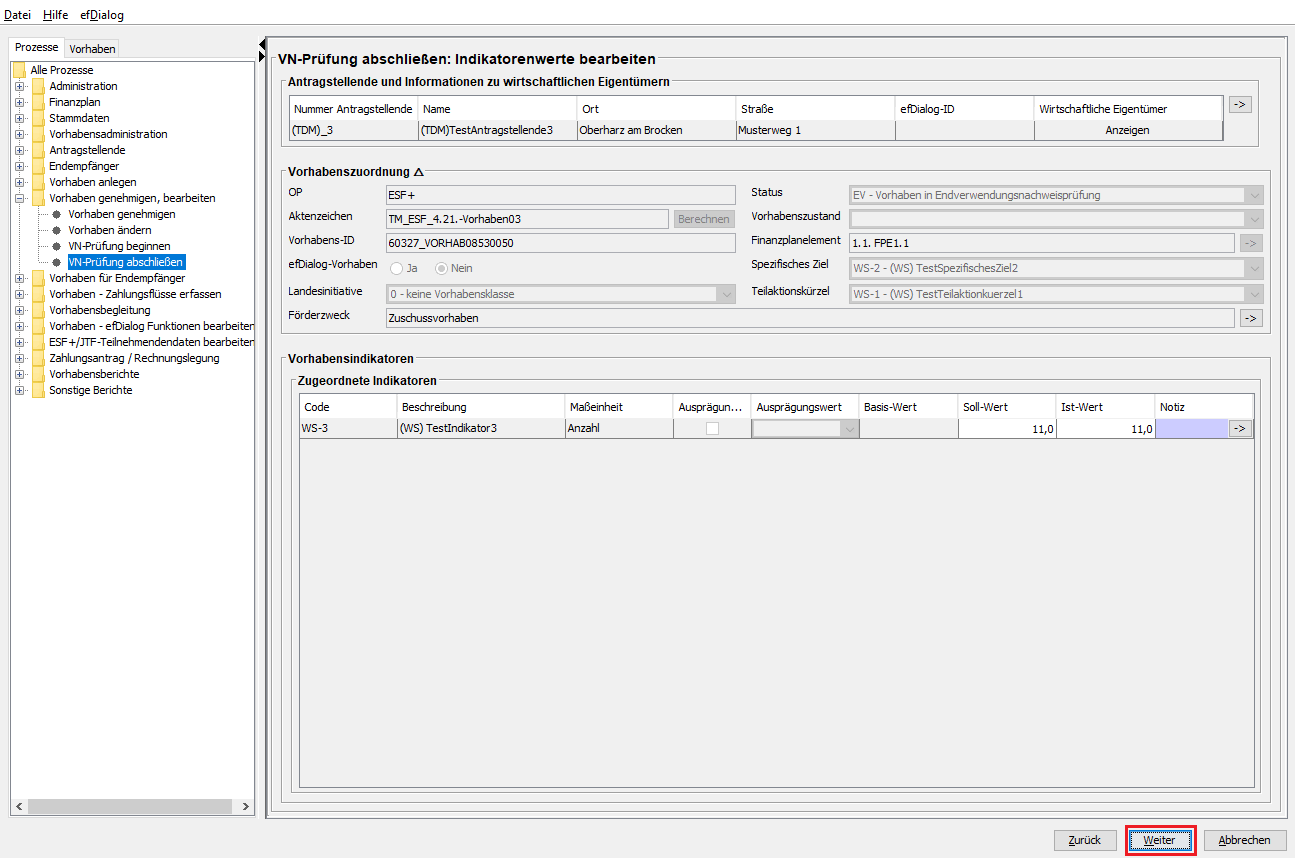Click the Code cell WS-3
The height and width of the screenshot is (858, 1295).
click(348, 429)
